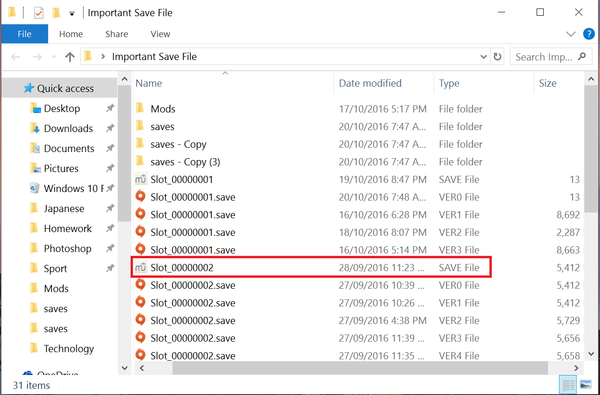
Task: Select Slot_00000001.save VER3 File icon
Action: tap(140, 250)
